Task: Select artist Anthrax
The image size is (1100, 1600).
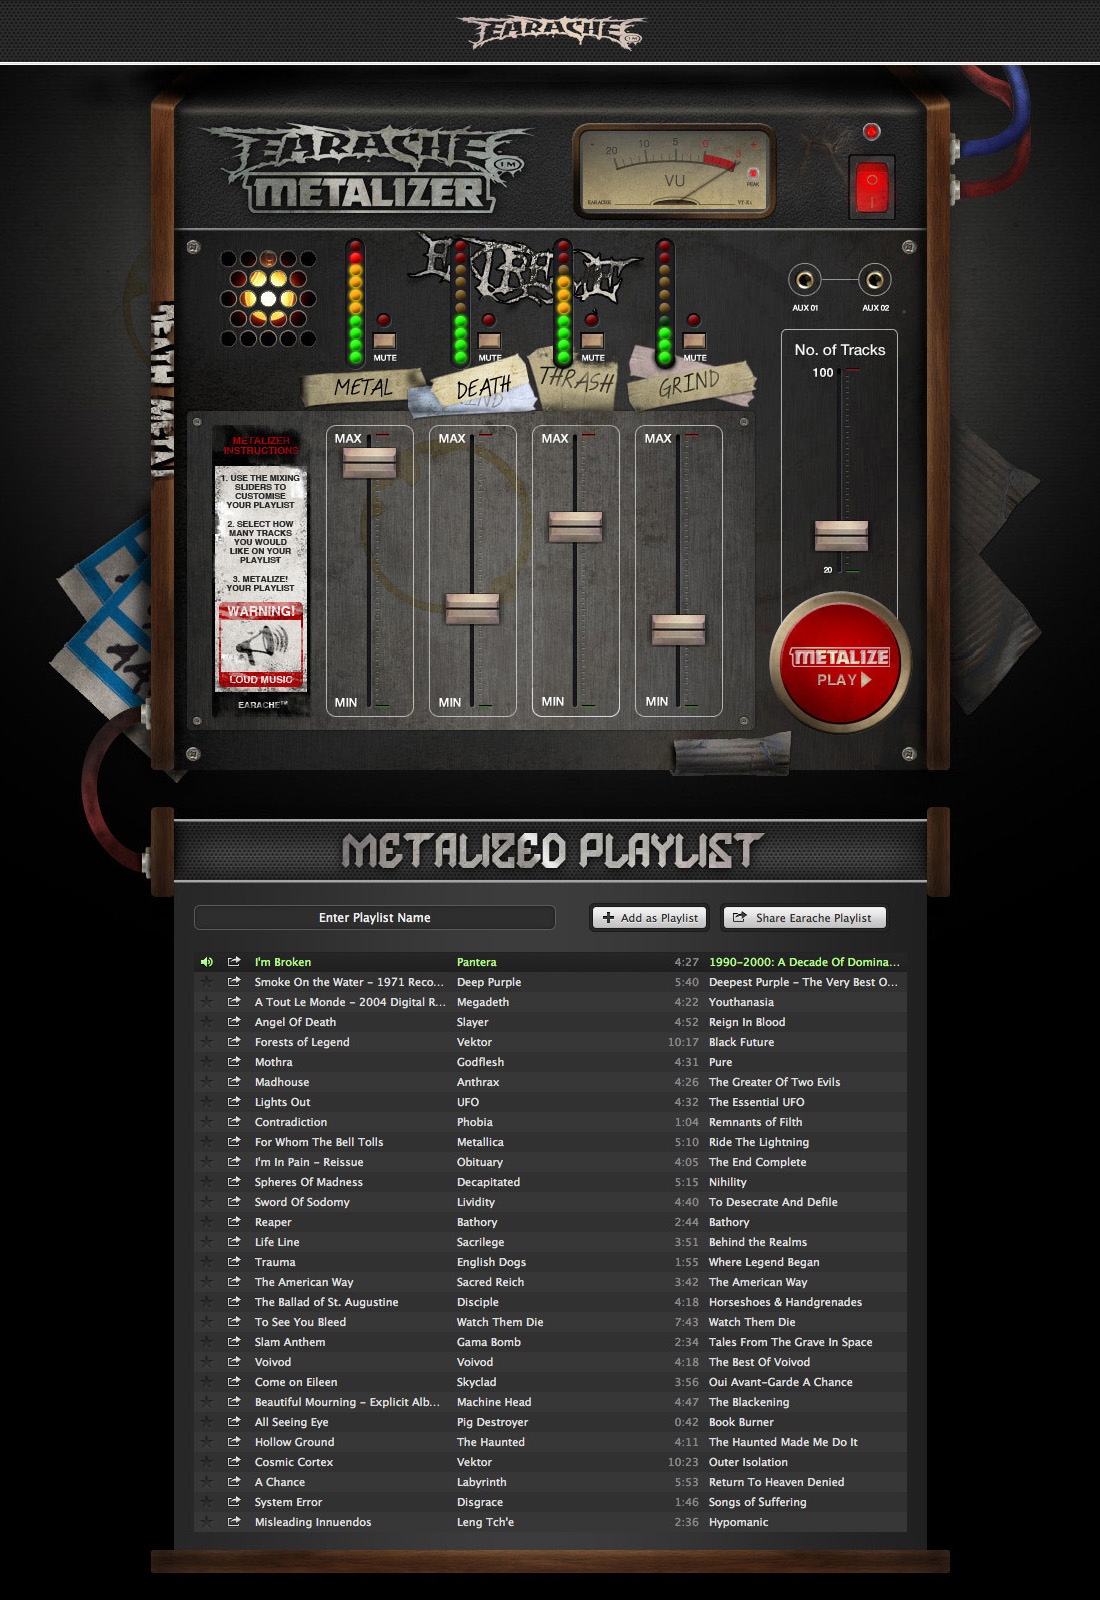Action: pos(478,1082)
